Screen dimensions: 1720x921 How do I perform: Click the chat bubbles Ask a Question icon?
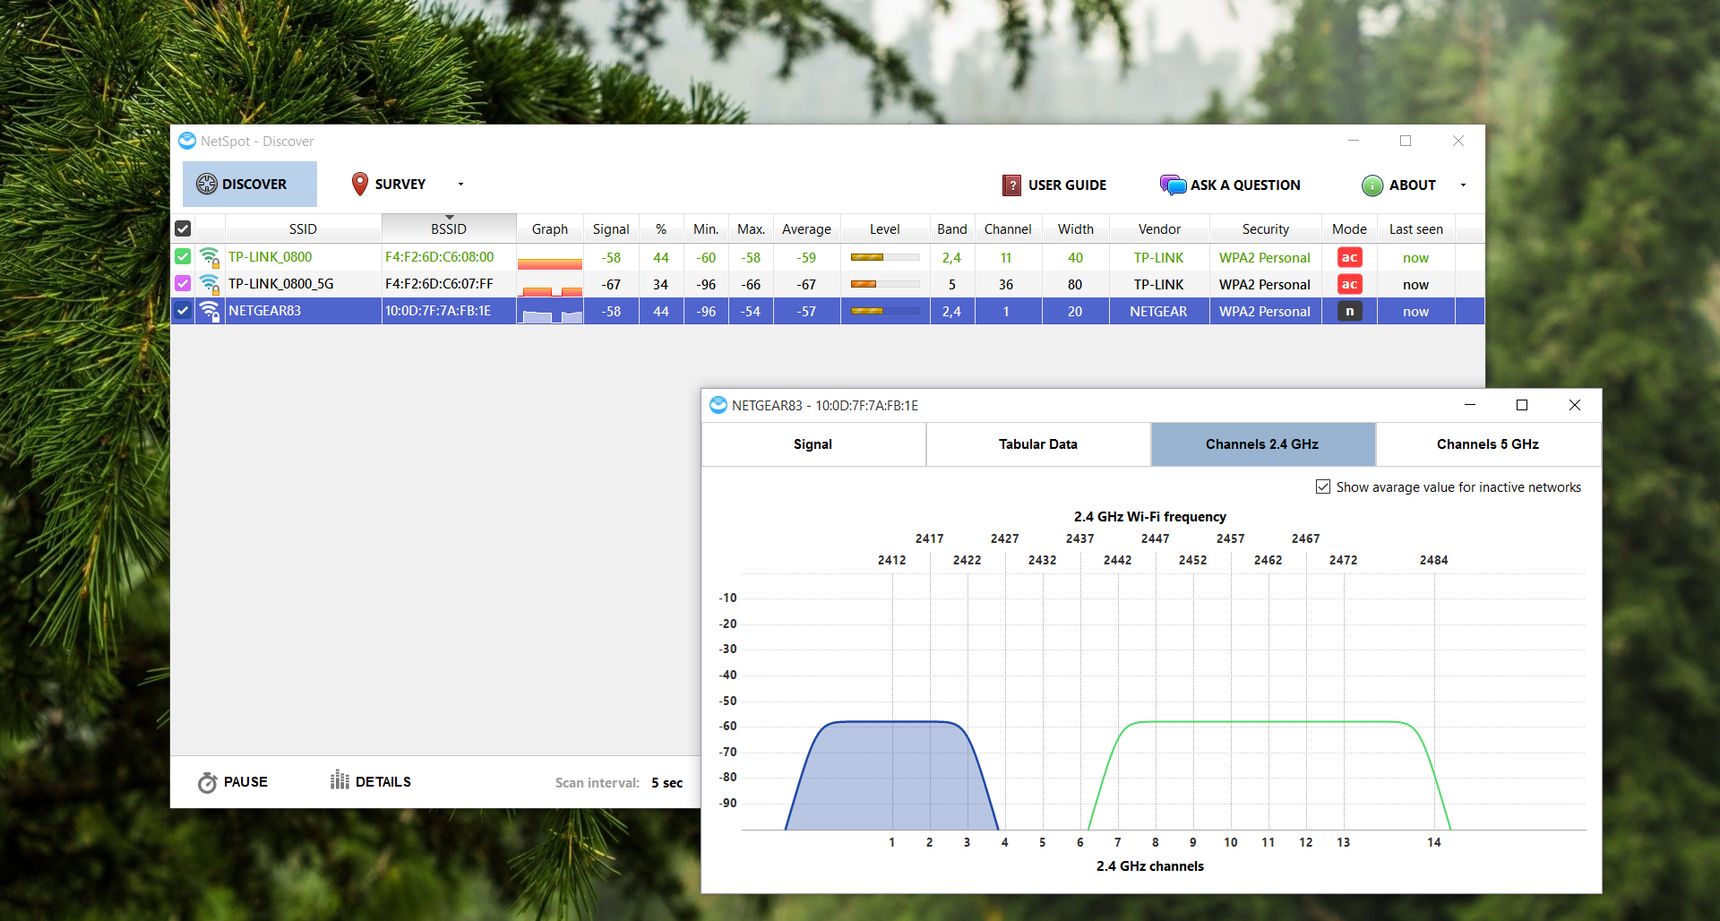pyautogui.click(x=1173, y=185)
